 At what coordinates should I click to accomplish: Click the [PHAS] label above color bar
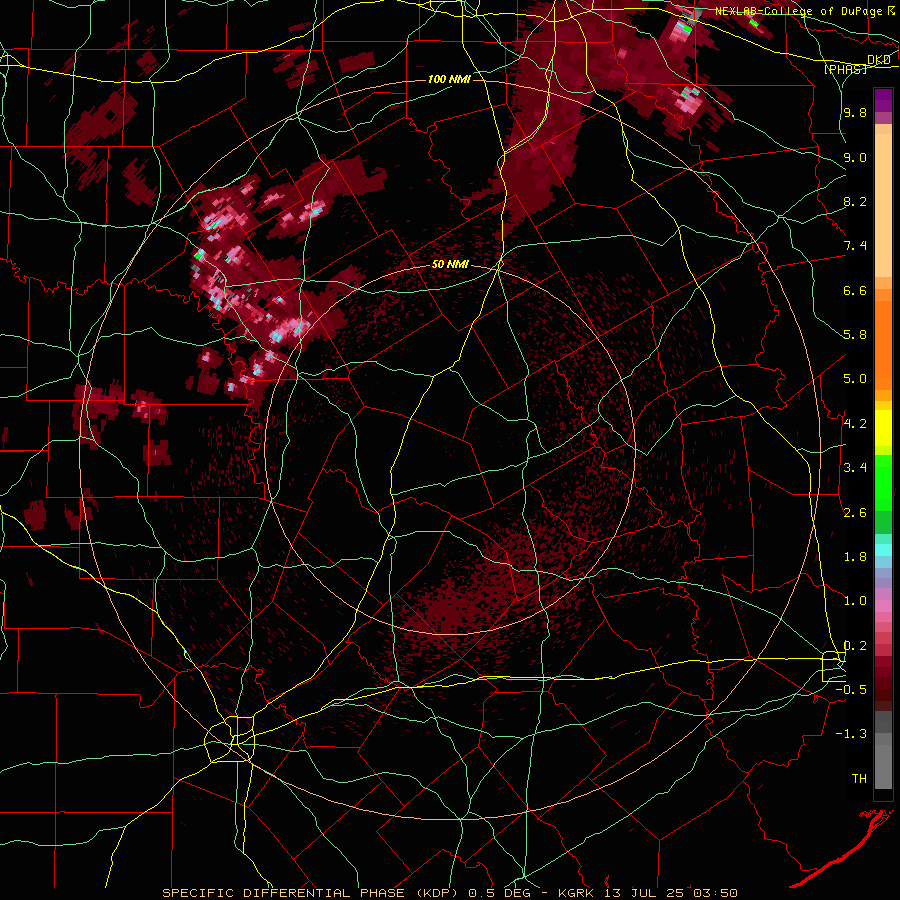point(845,69)
